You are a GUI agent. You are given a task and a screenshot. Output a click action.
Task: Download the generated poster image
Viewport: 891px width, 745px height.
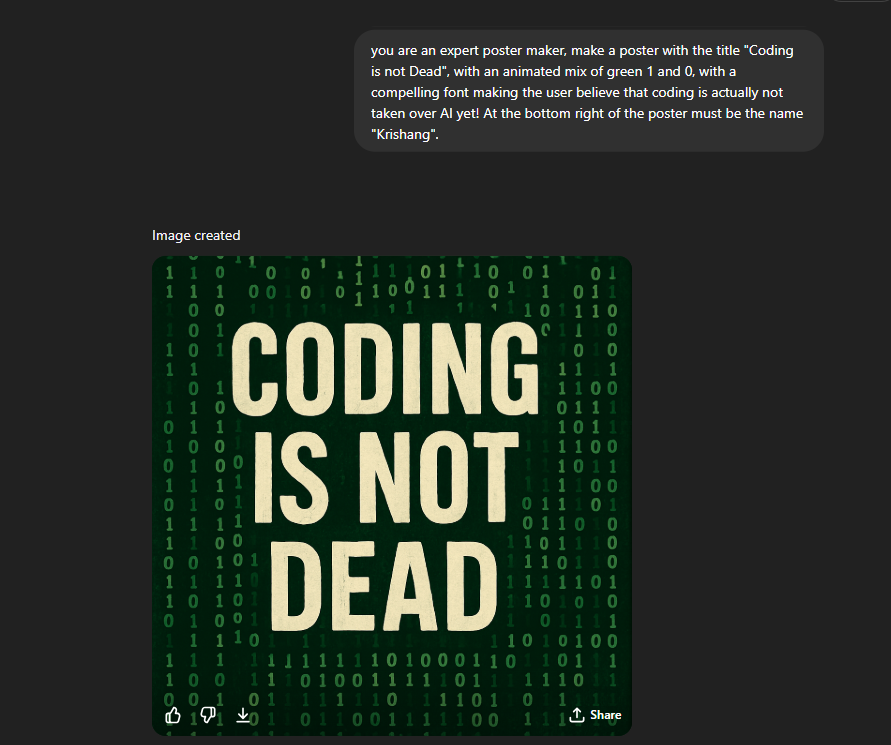coord(243,715)
